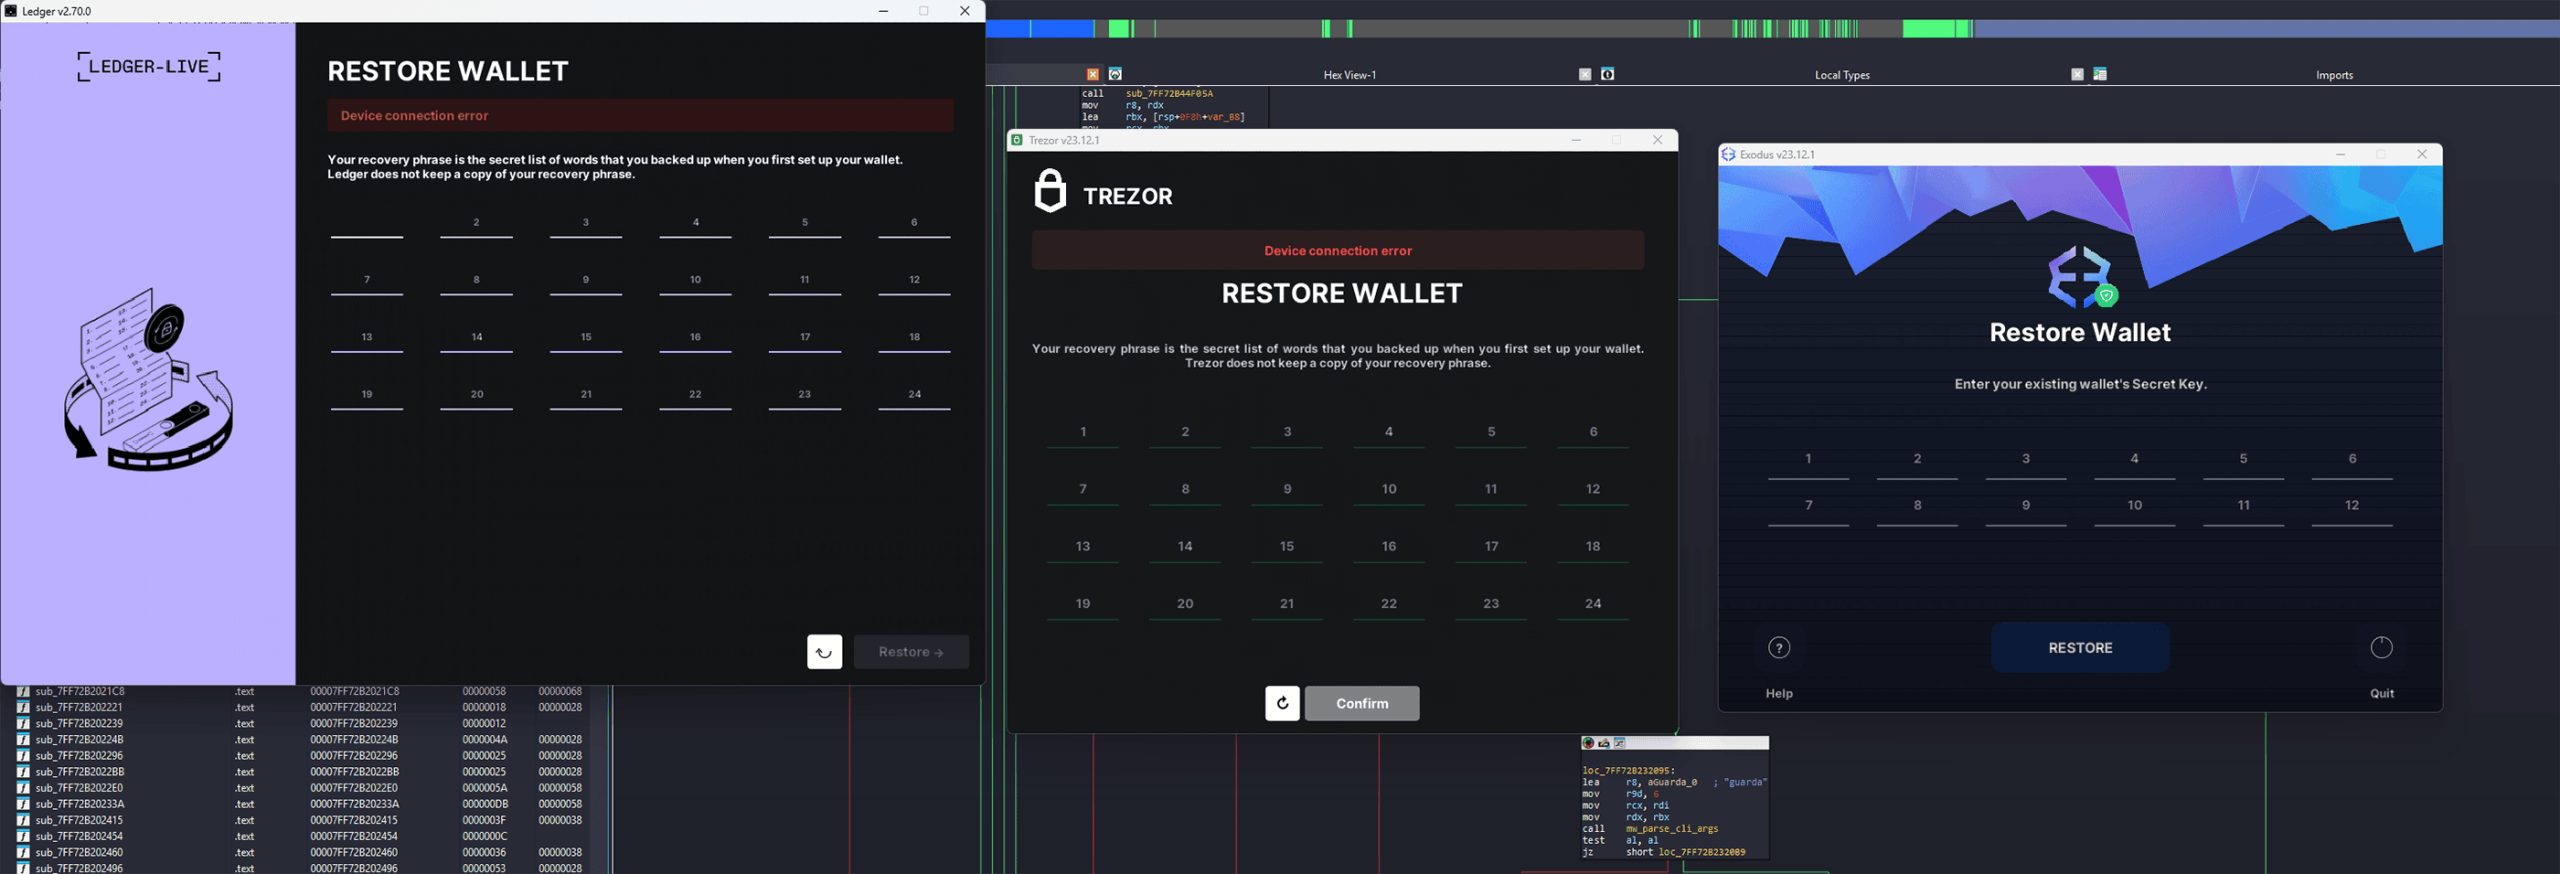Click the color wheel icon on the graph node header
Screen dimensions: 2560x874
(x=1588, y=743)
